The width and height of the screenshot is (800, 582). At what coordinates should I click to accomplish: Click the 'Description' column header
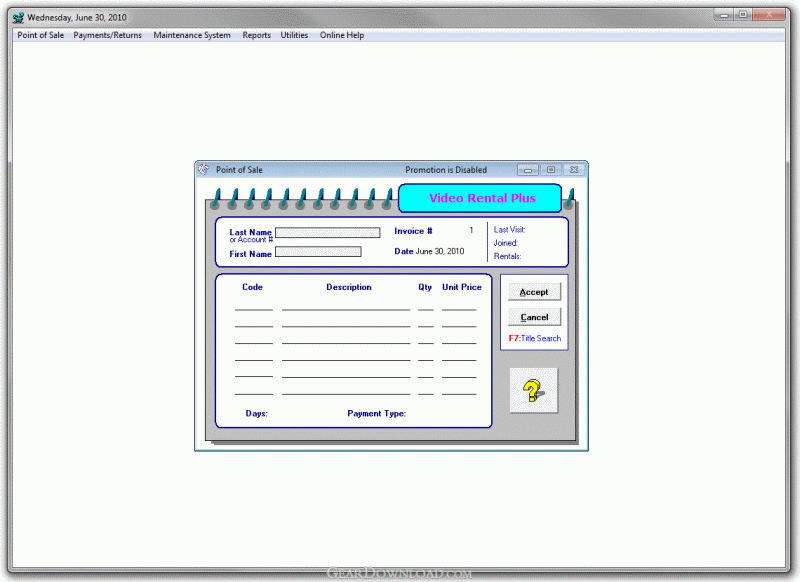click(x=349, y=287)
